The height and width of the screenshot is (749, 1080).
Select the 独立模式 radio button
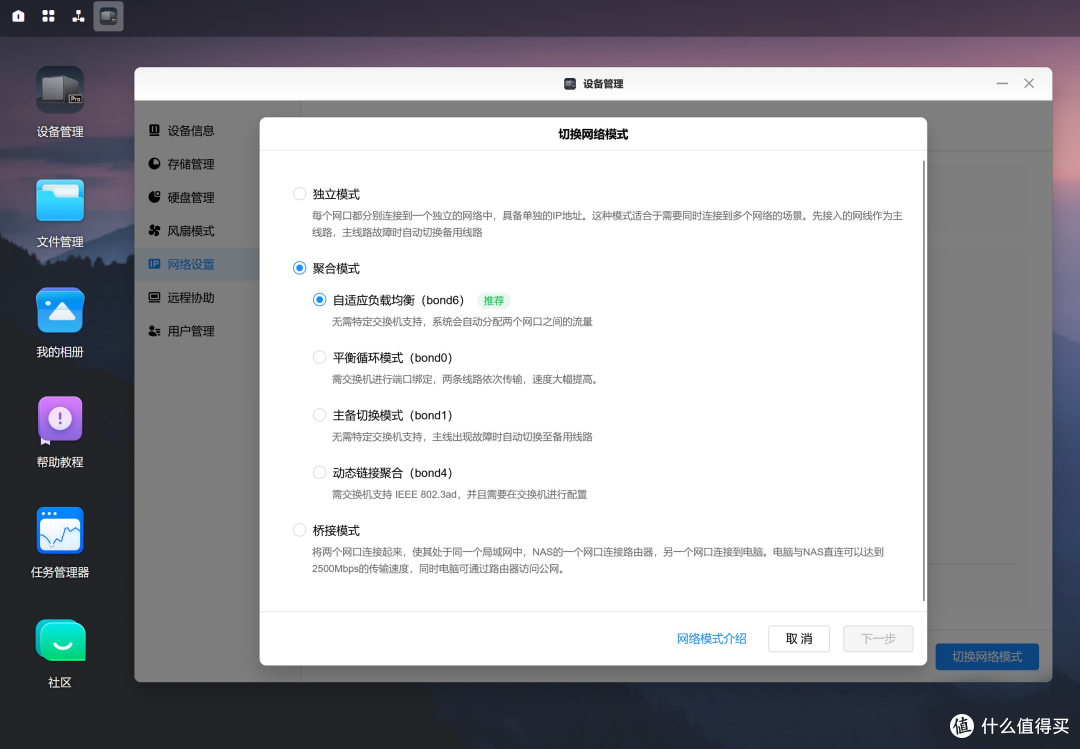point(299,194)
